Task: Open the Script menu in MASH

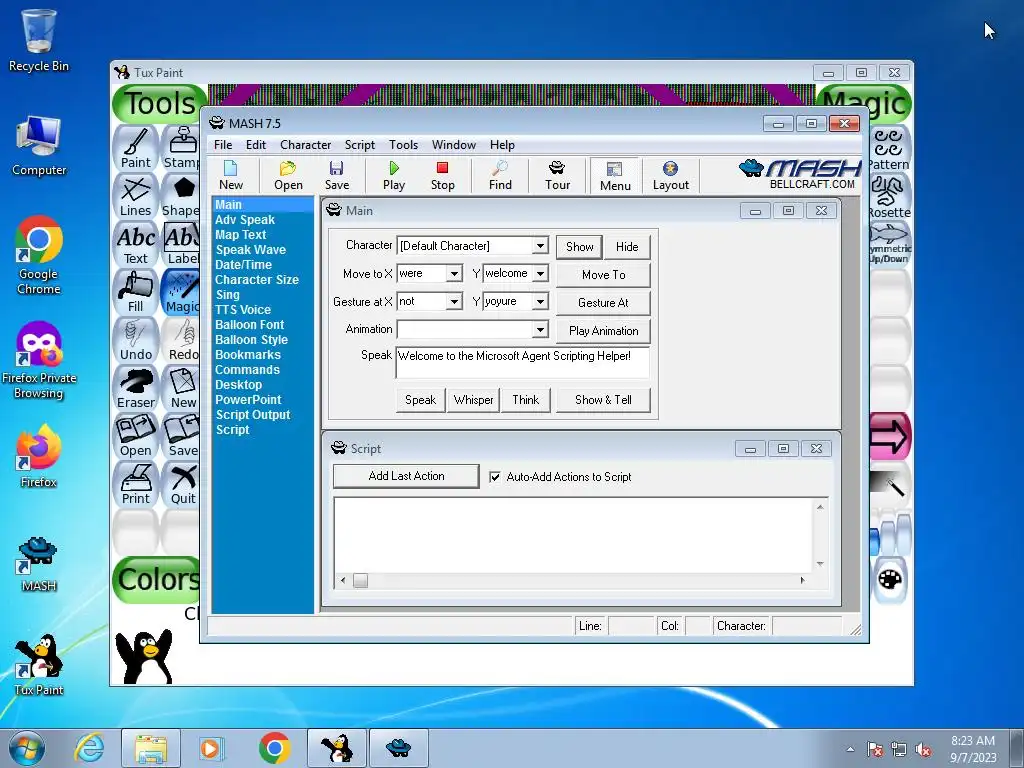Action: click(x=360, y=145)
